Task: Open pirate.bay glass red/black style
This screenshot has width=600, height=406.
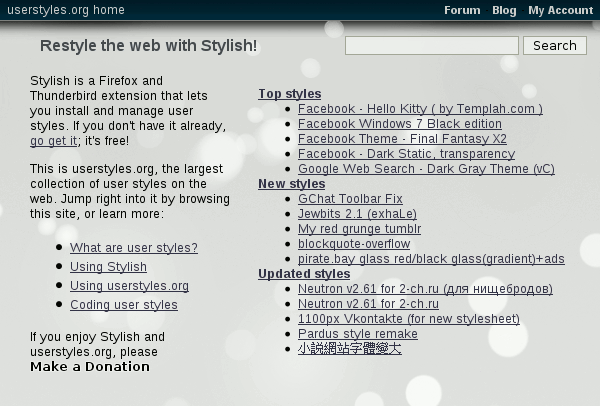Action: (x=431, y=259)
